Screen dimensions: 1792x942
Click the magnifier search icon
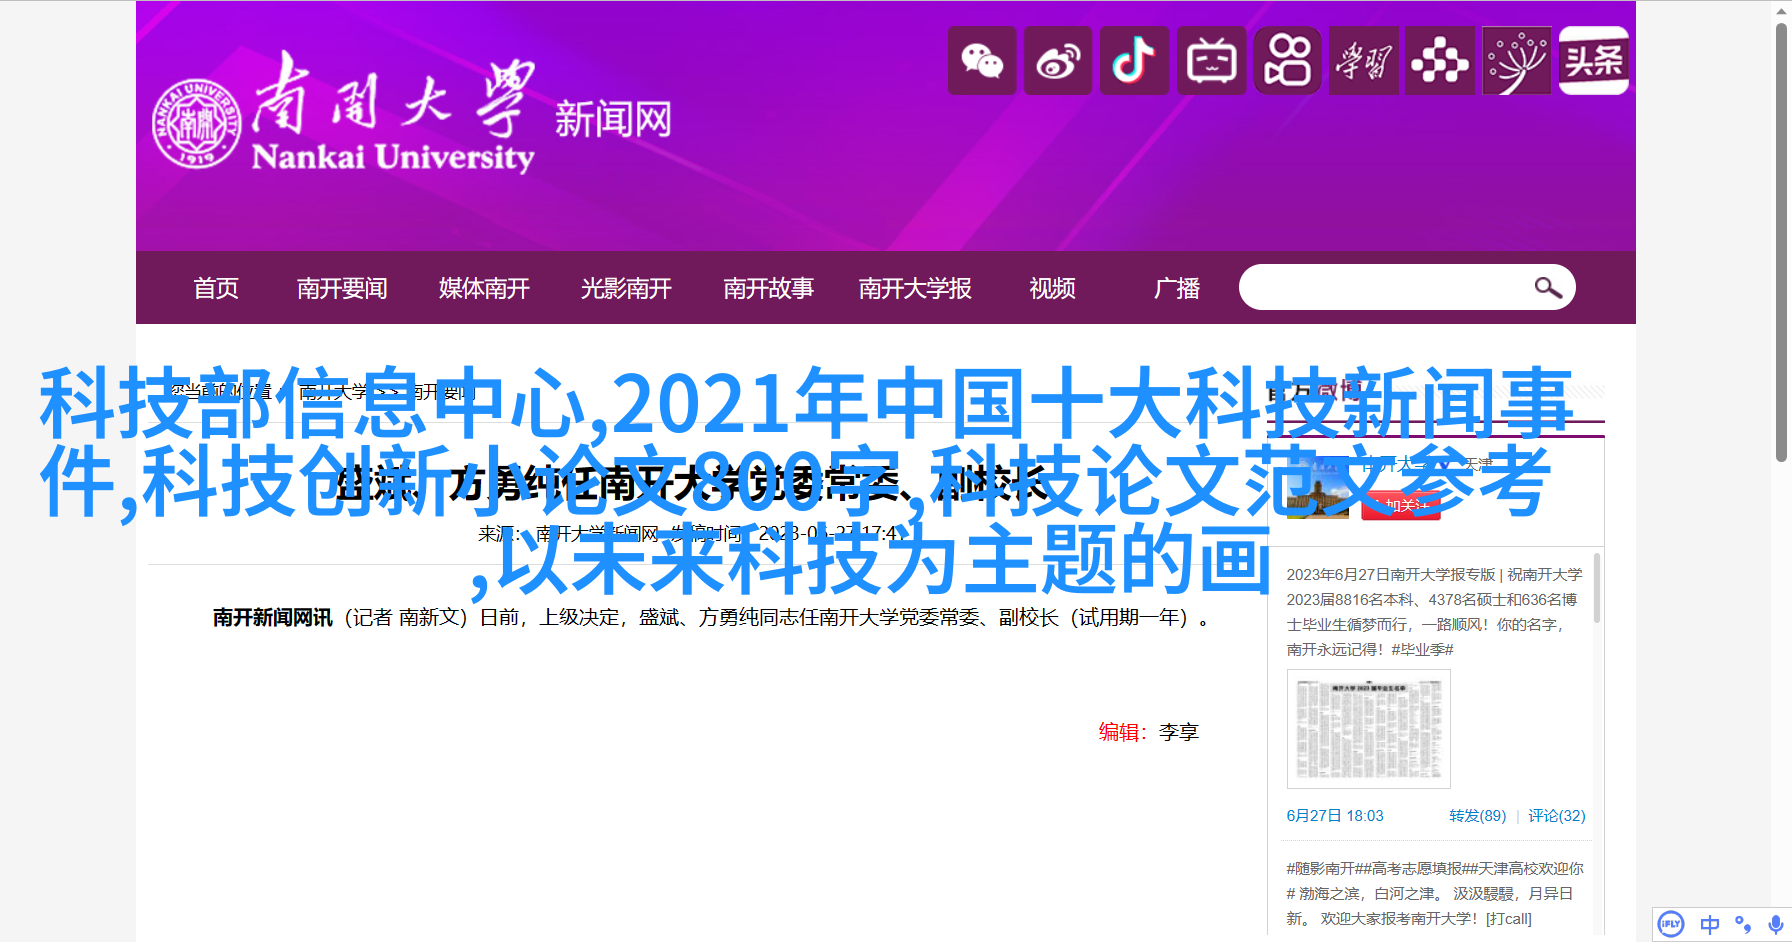[1548, 288]
